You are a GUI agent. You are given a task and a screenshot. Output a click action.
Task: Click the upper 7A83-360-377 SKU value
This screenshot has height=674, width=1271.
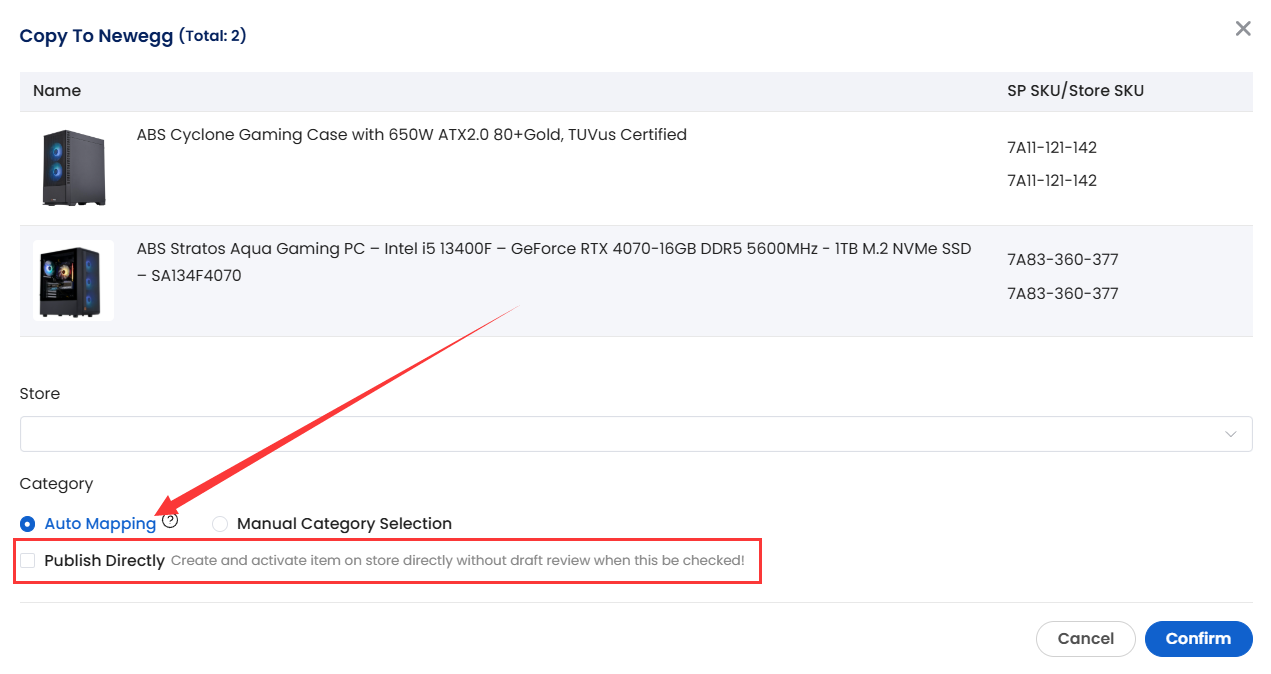click(1062, 260)
